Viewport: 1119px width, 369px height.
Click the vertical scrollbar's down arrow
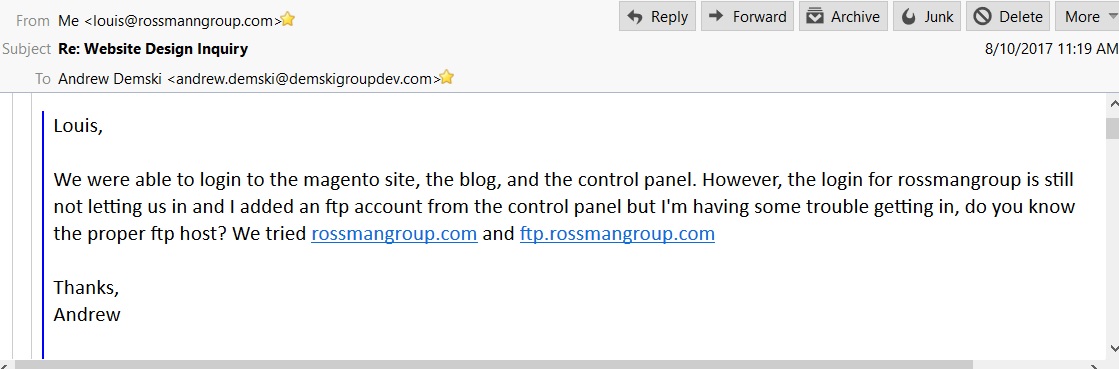pos(1112,348)
